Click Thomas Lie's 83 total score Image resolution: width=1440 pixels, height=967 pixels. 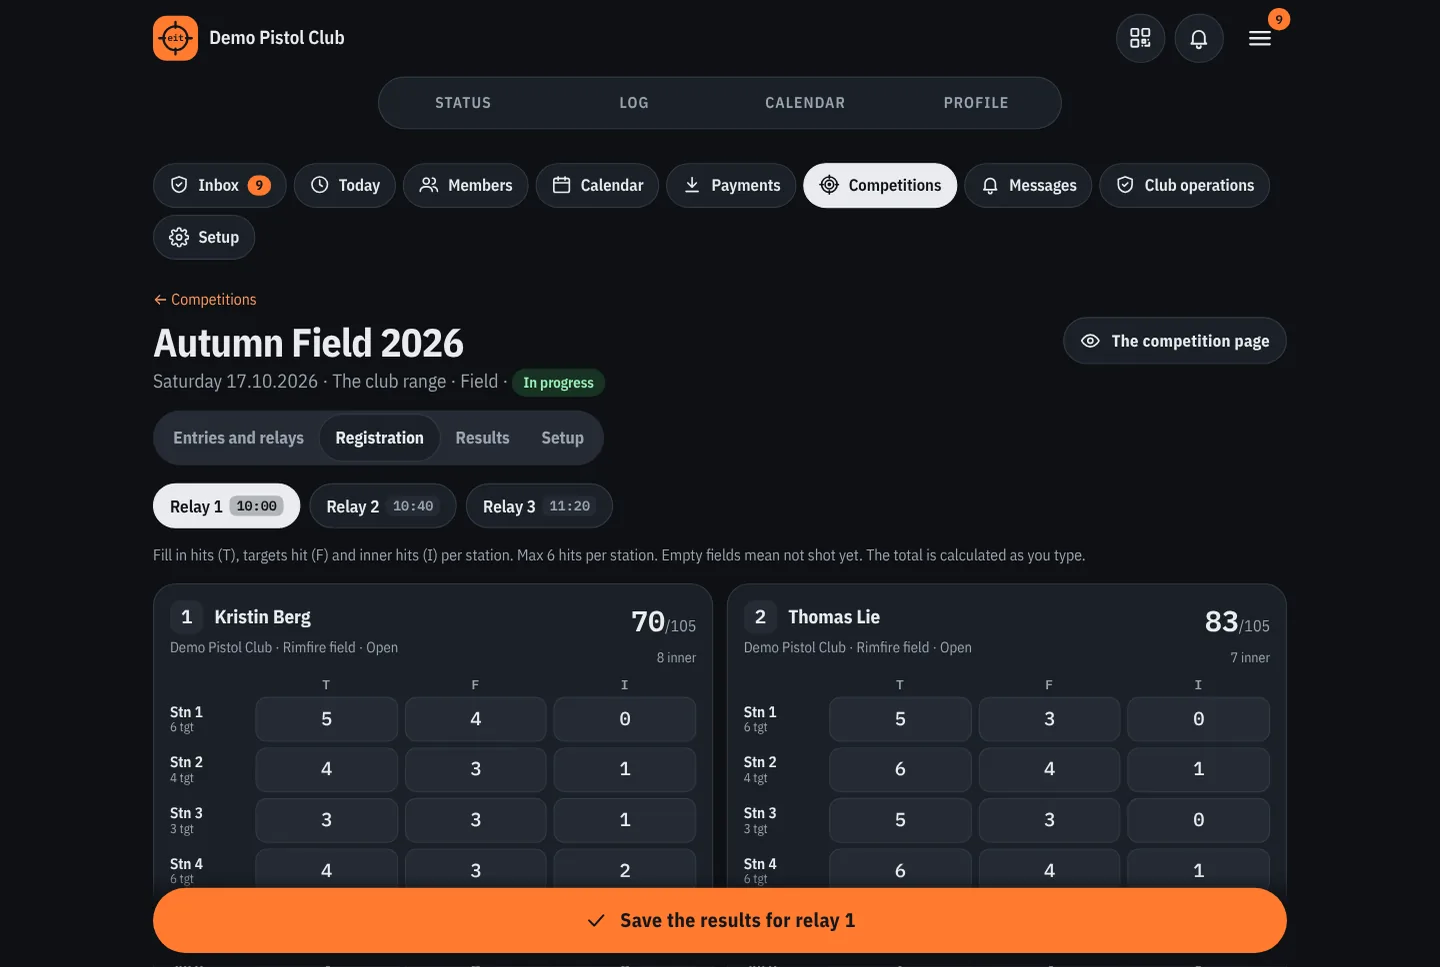point(1221,622)
